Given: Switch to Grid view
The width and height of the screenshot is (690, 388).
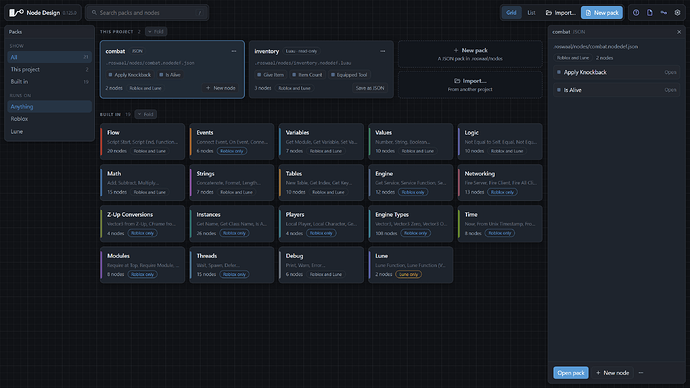Looking at the screenshot, I should pyautogui.click(x=511, y=13).
